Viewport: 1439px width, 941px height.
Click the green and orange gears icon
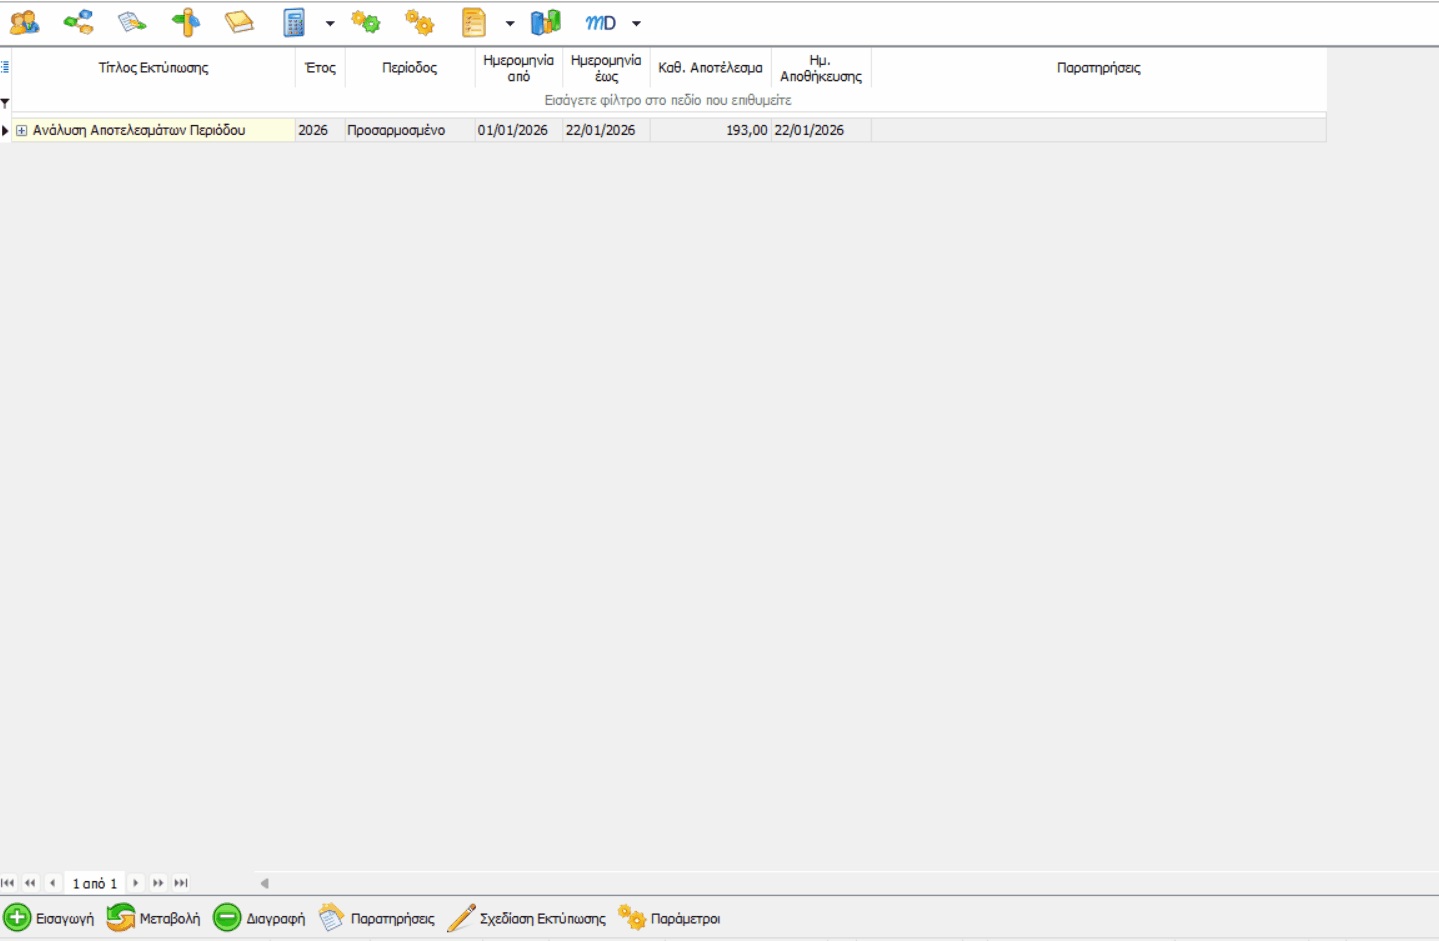pos(366,22)
